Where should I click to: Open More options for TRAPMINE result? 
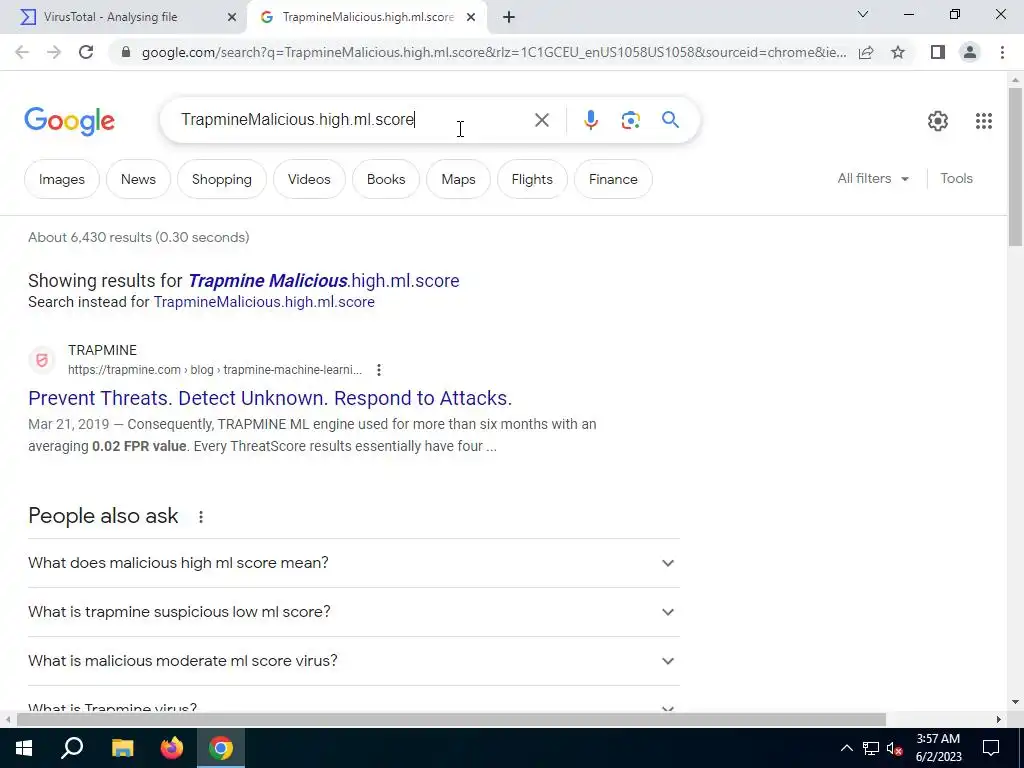379,370
